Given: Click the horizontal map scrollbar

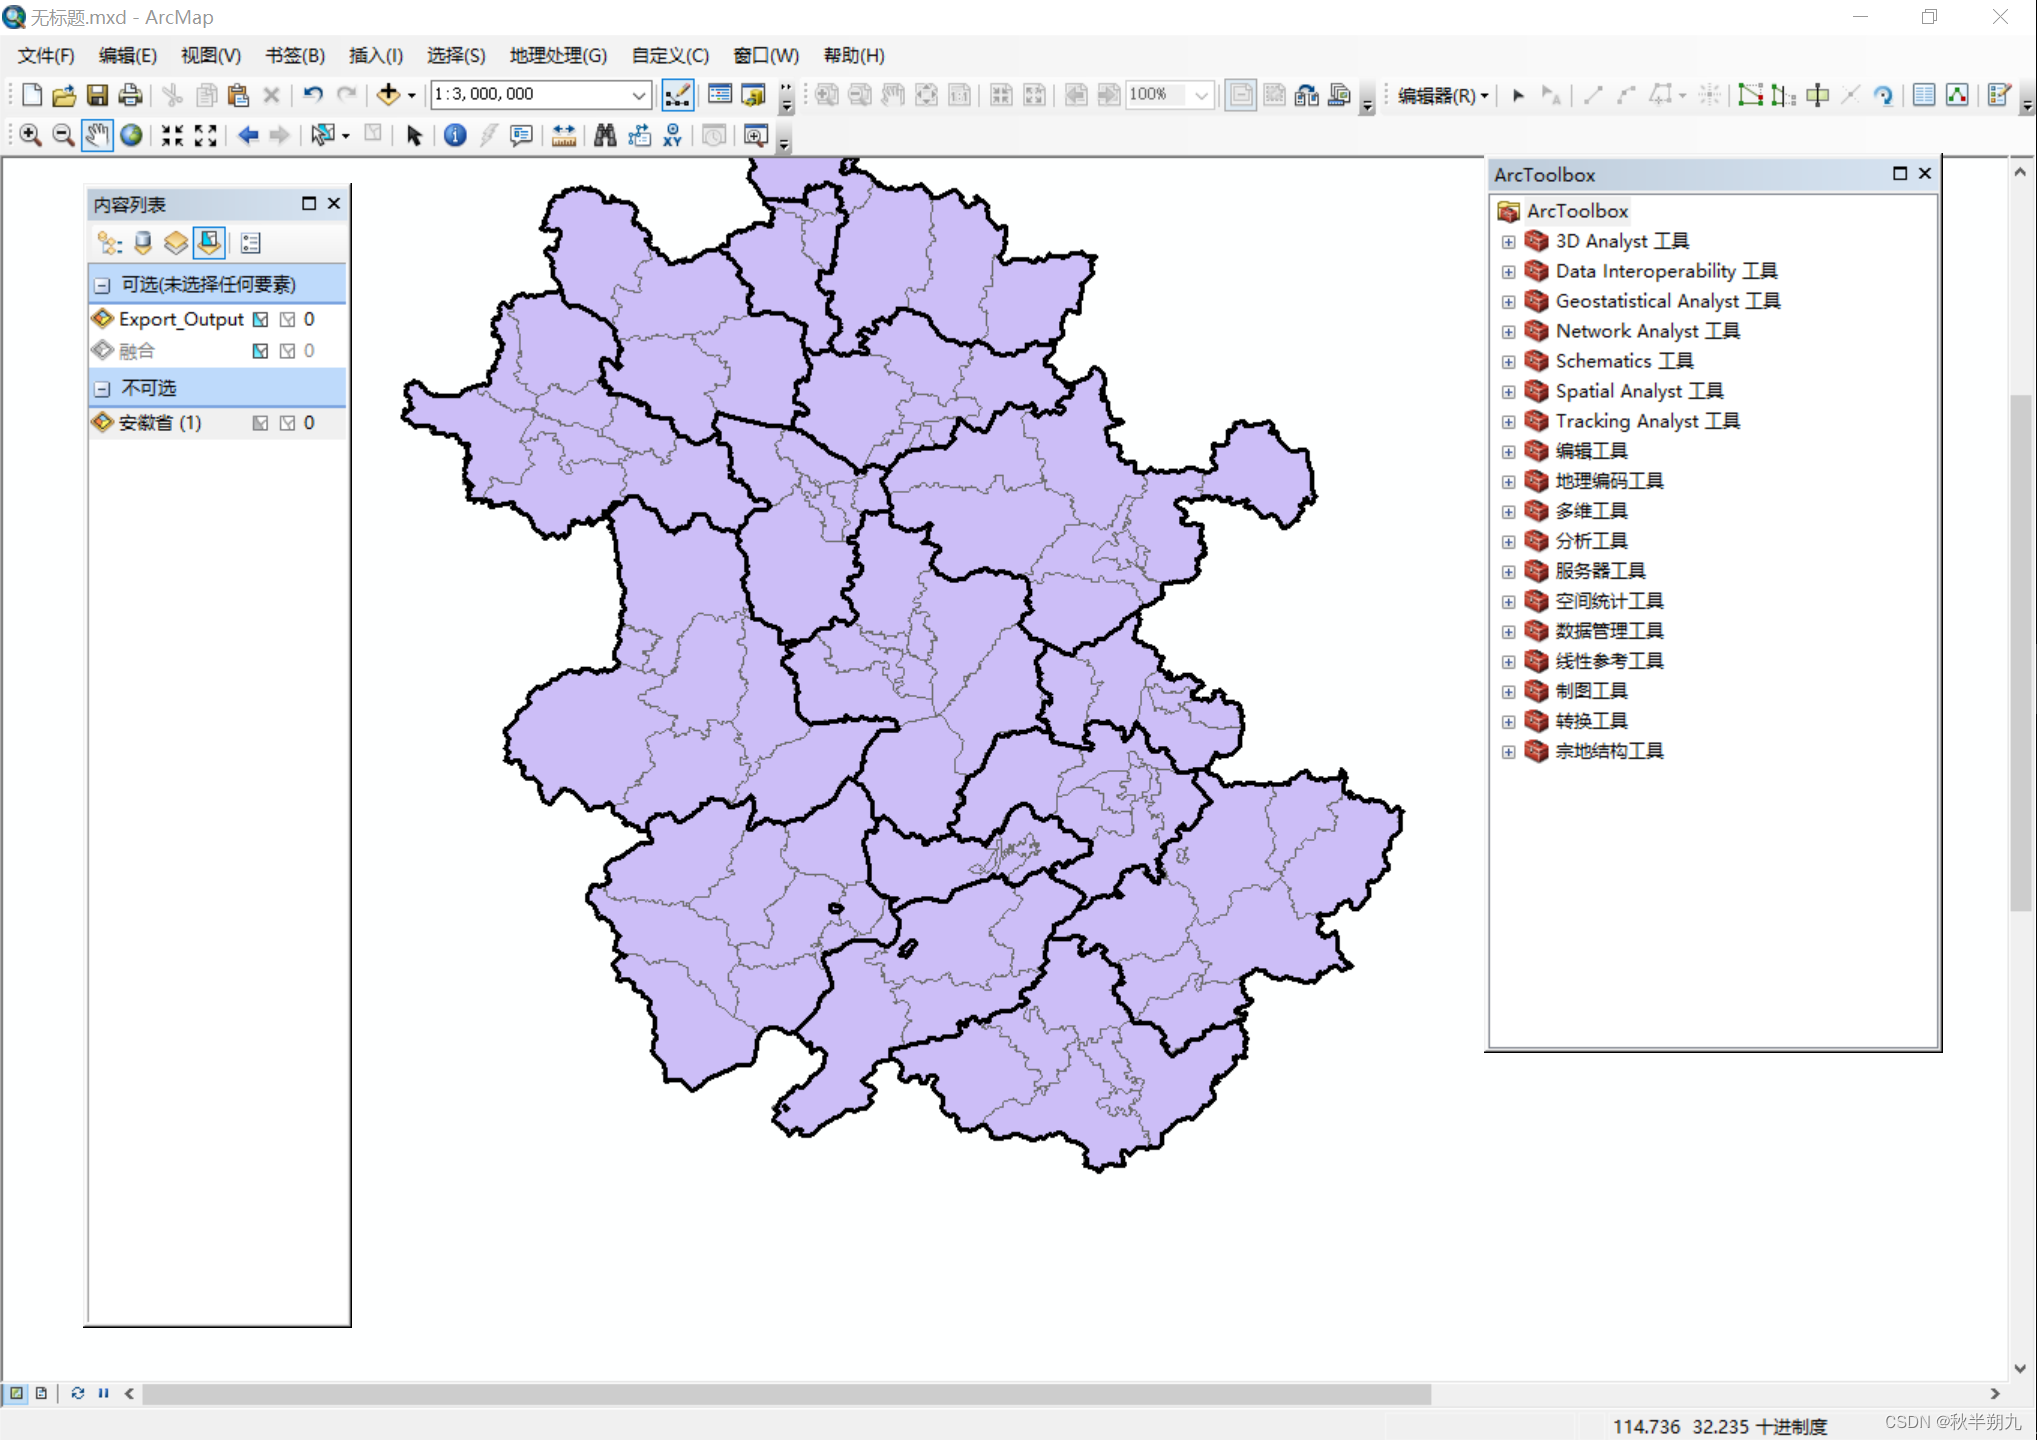Looking at the screenshot, I should coord(787,1393).
